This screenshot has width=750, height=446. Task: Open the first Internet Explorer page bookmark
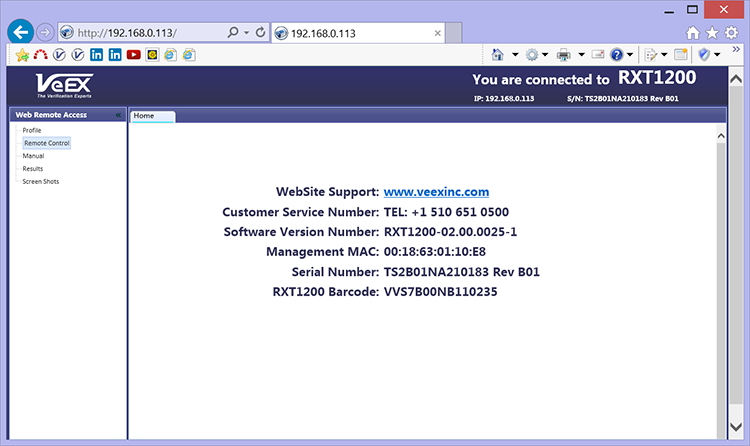170,55
